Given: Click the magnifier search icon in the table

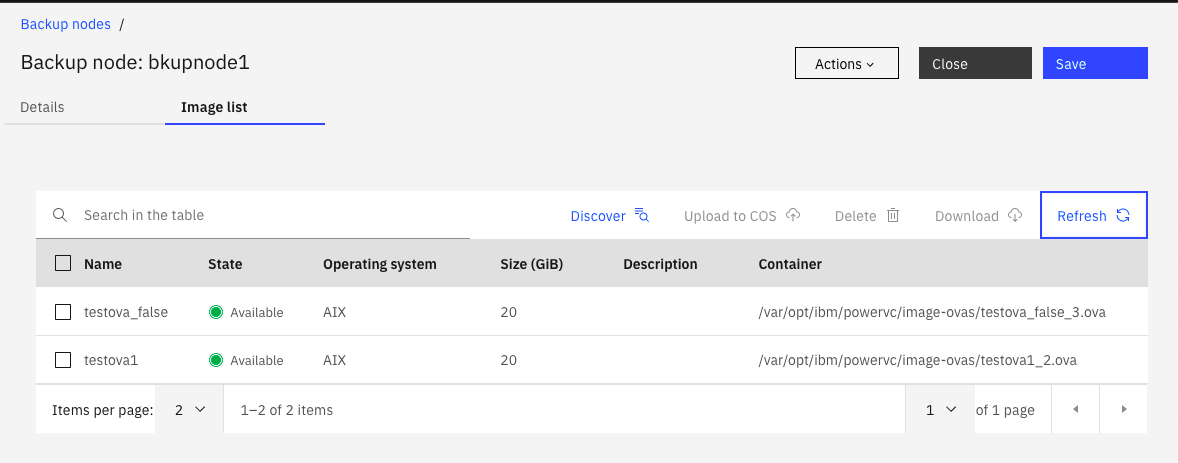Looking at the screenshot, I should [x=60, y=215].
